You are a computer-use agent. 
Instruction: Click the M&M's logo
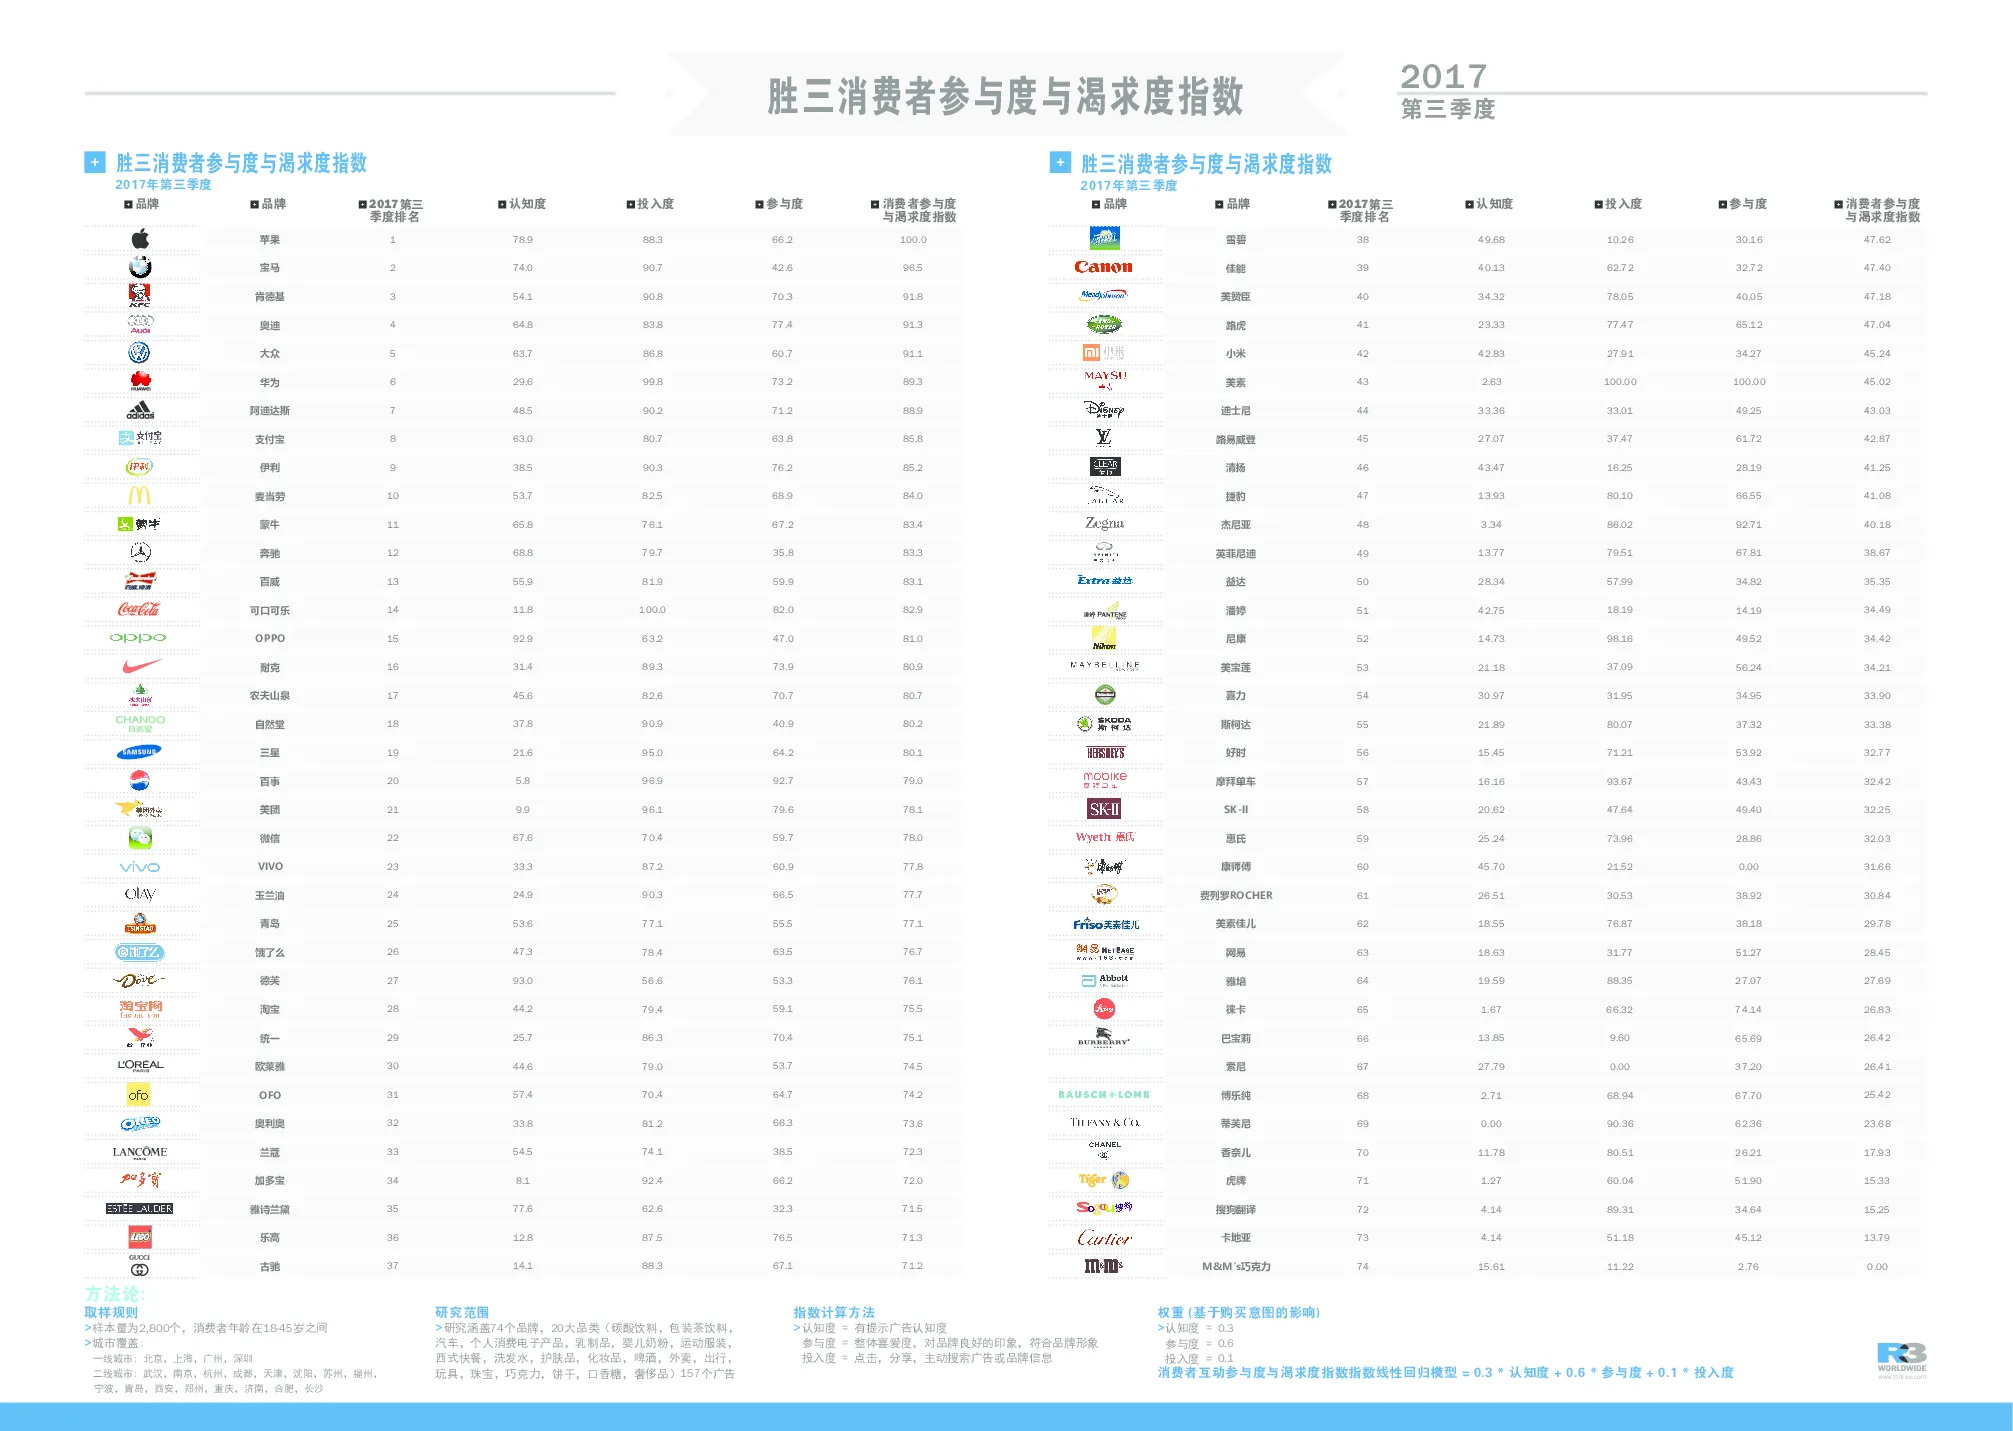pos(1104,1266)
